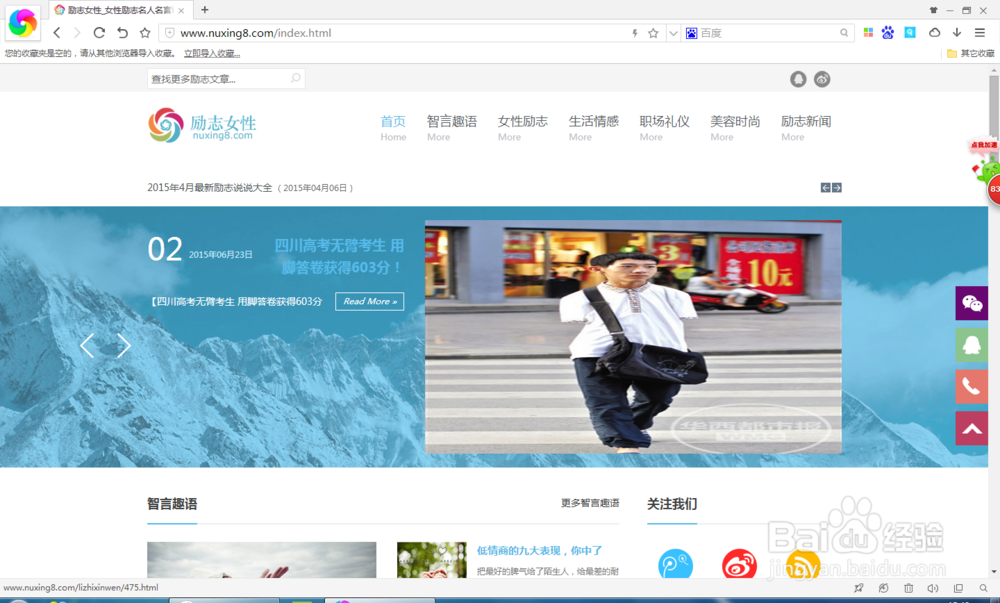Toggle the lightning speed-mode icon in address bar
Image resolution: width=1000 pixels, height=603 pixels.
click(634, 33)
